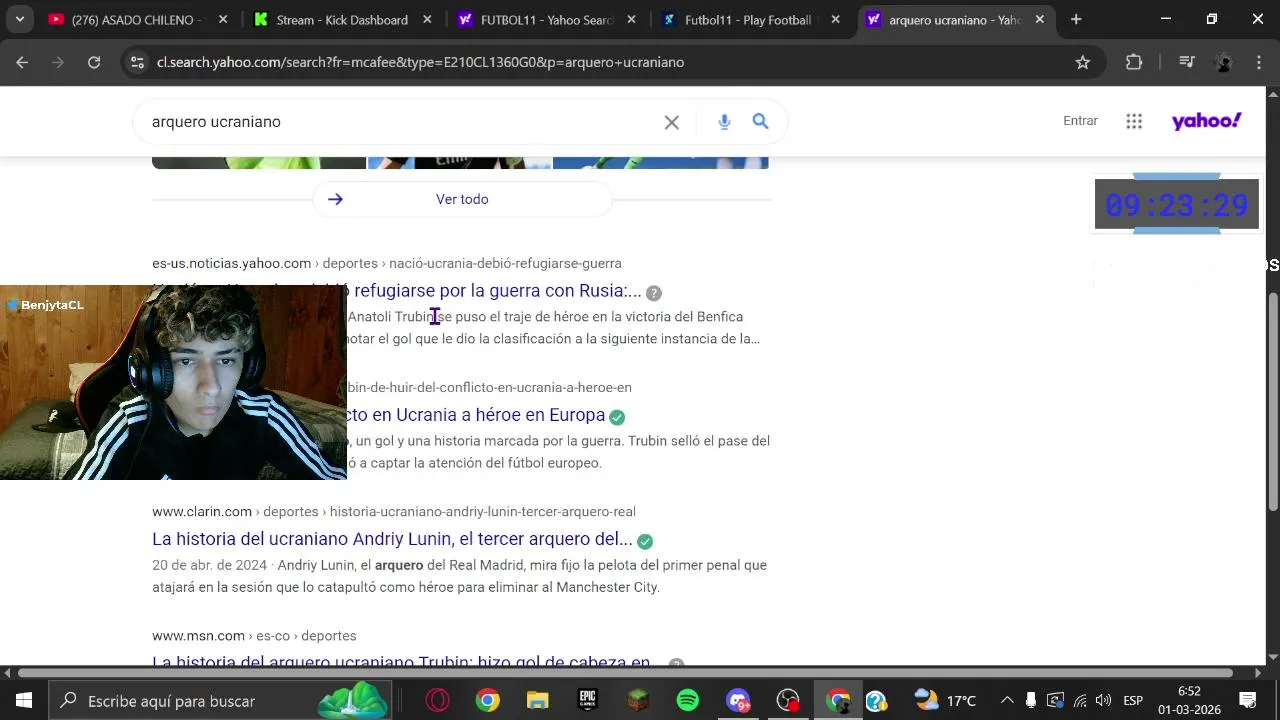Close the Futbol11 - Play Football tab
1280x720 pixels.
coord(835,19)
